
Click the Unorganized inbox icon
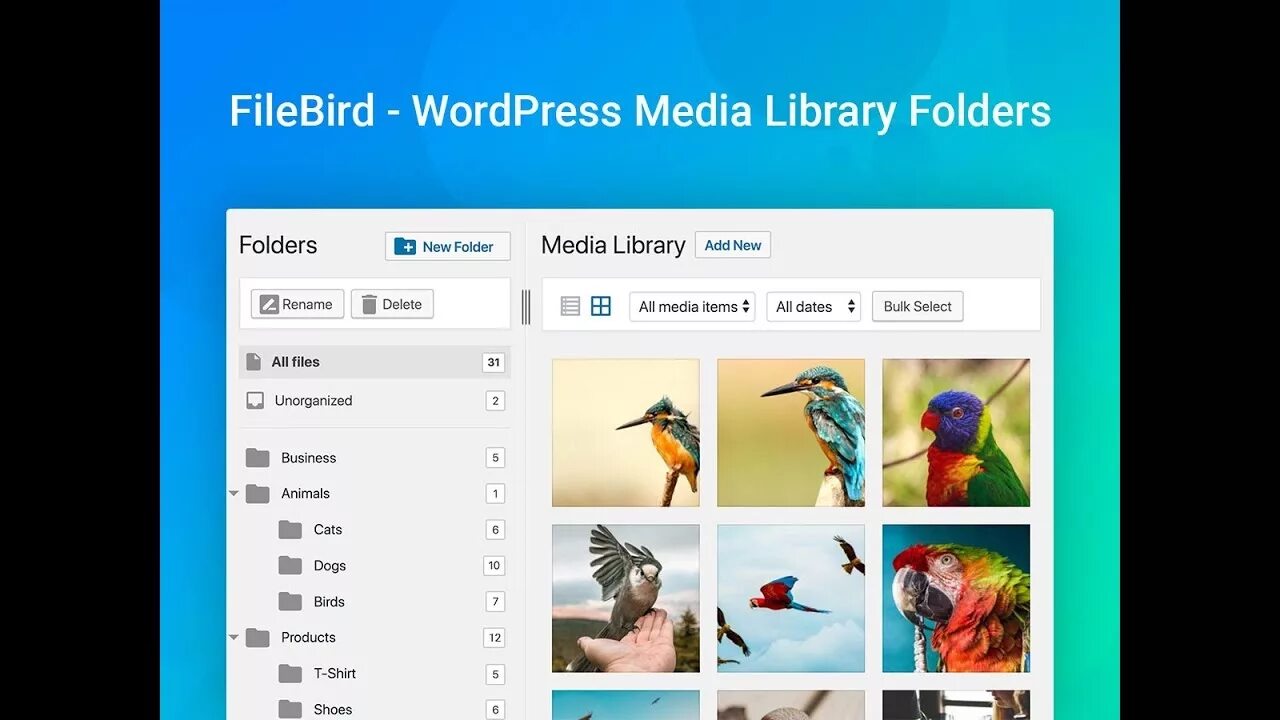point(255,400)
